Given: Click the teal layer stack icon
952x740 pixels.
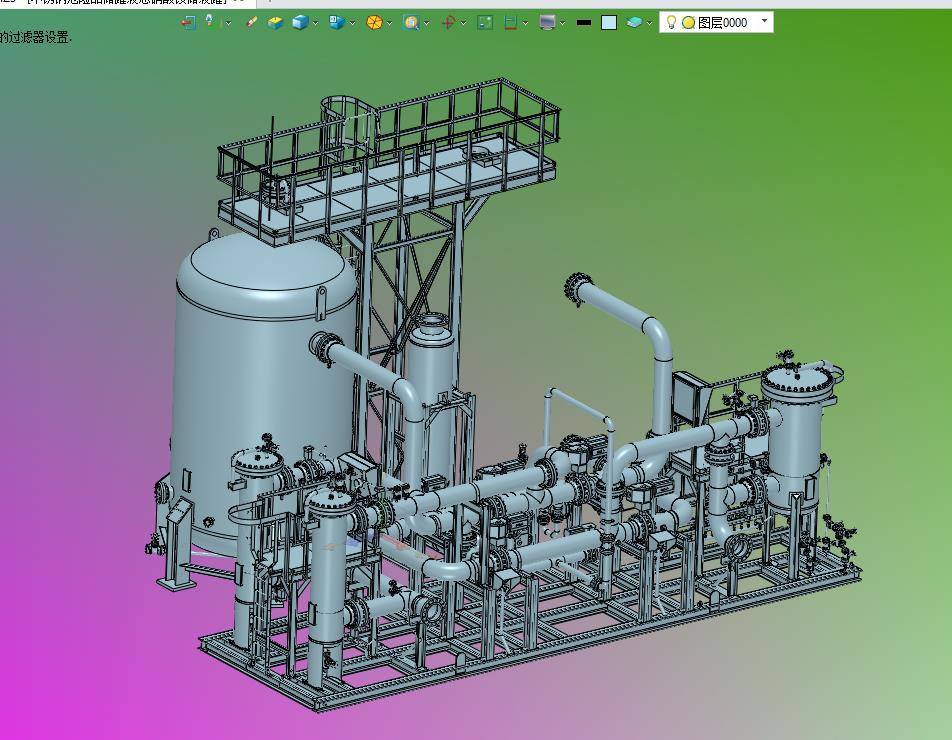Looking at the screenshot, I should (x=634, y=23).
